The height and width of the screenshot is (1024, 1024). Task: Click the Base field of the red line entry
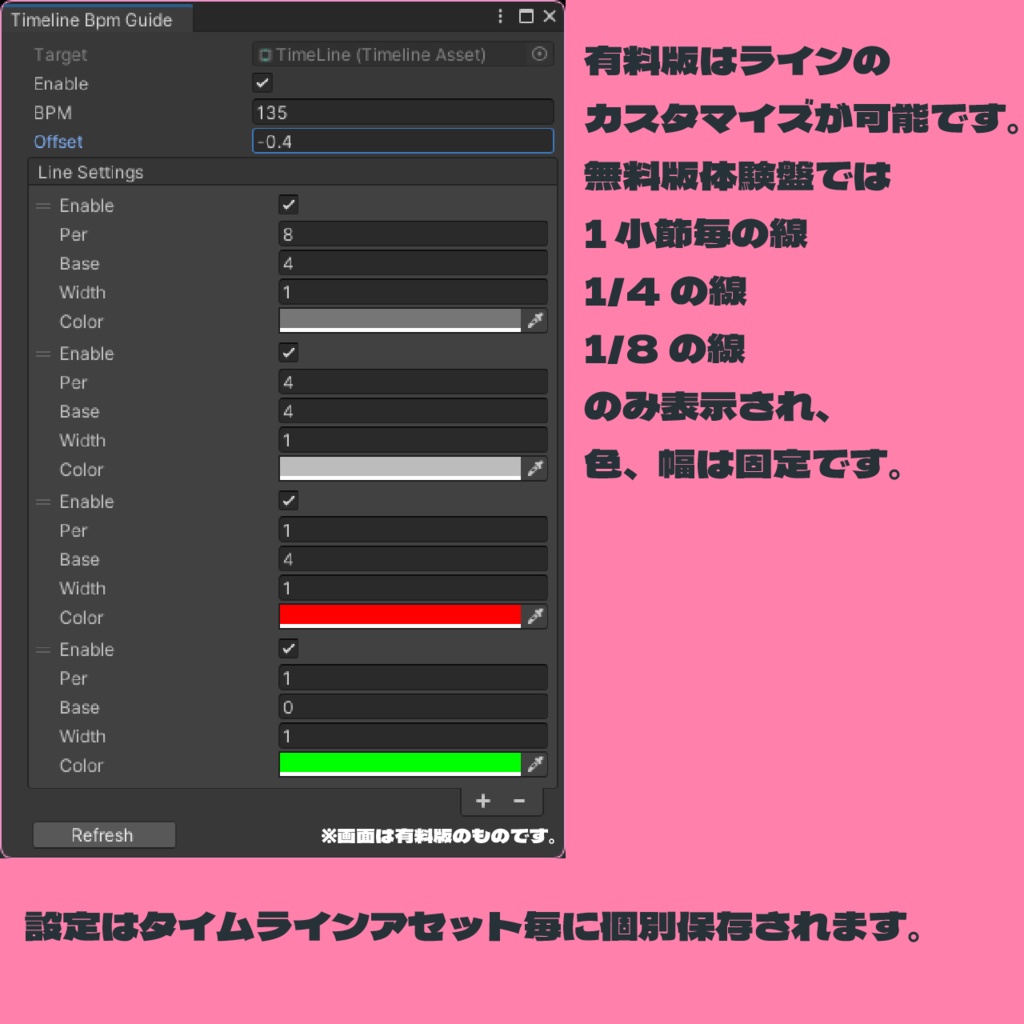coord(413,559)
